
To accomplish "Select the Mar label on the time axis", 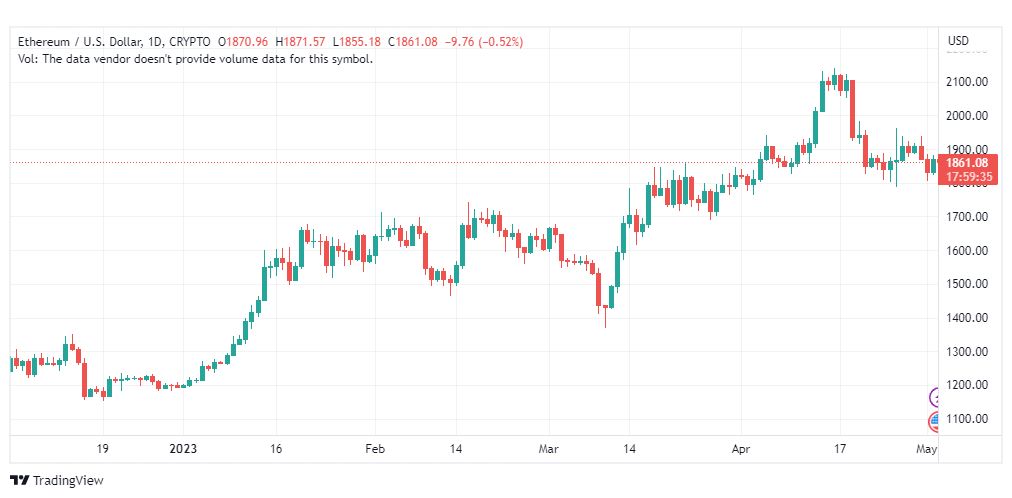I will [549, 449].
